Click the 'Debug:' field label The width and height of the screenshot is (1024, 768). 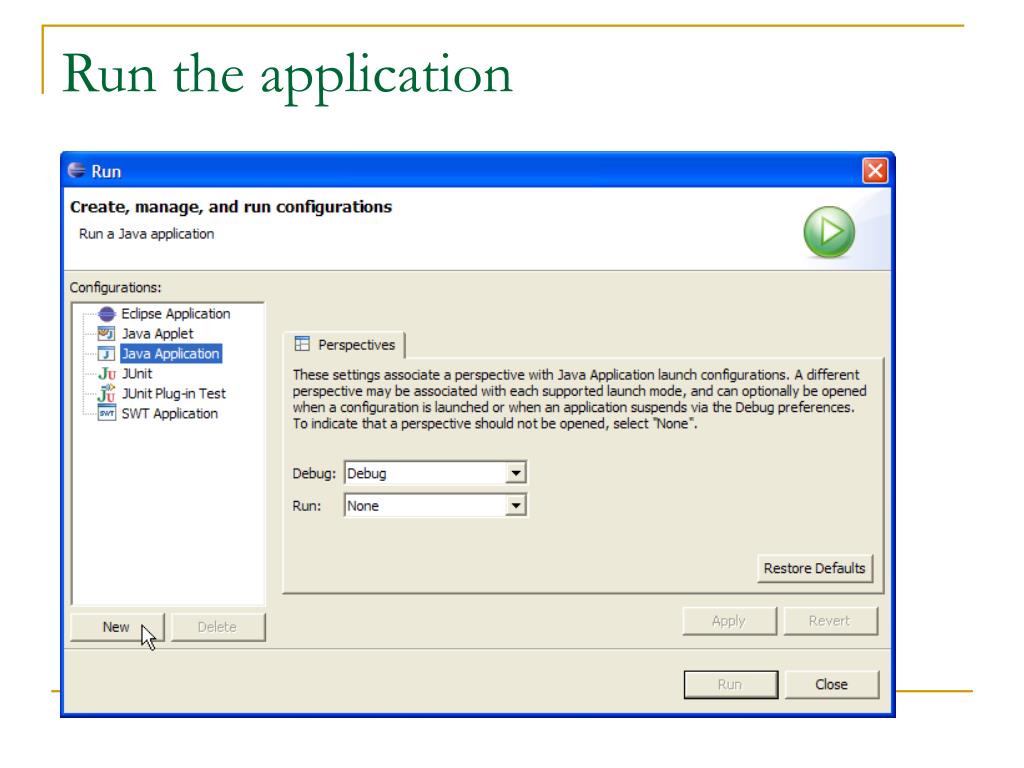313,473
